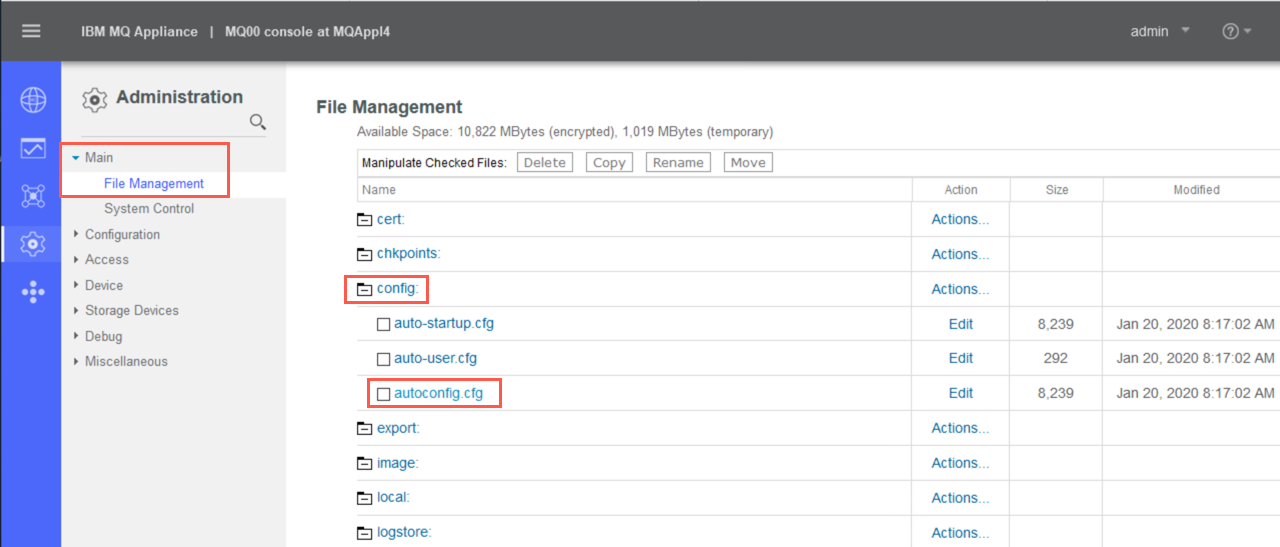Open Actions... for the local: folder
This screenshot has width=1280, height=547.
point(960,498)
